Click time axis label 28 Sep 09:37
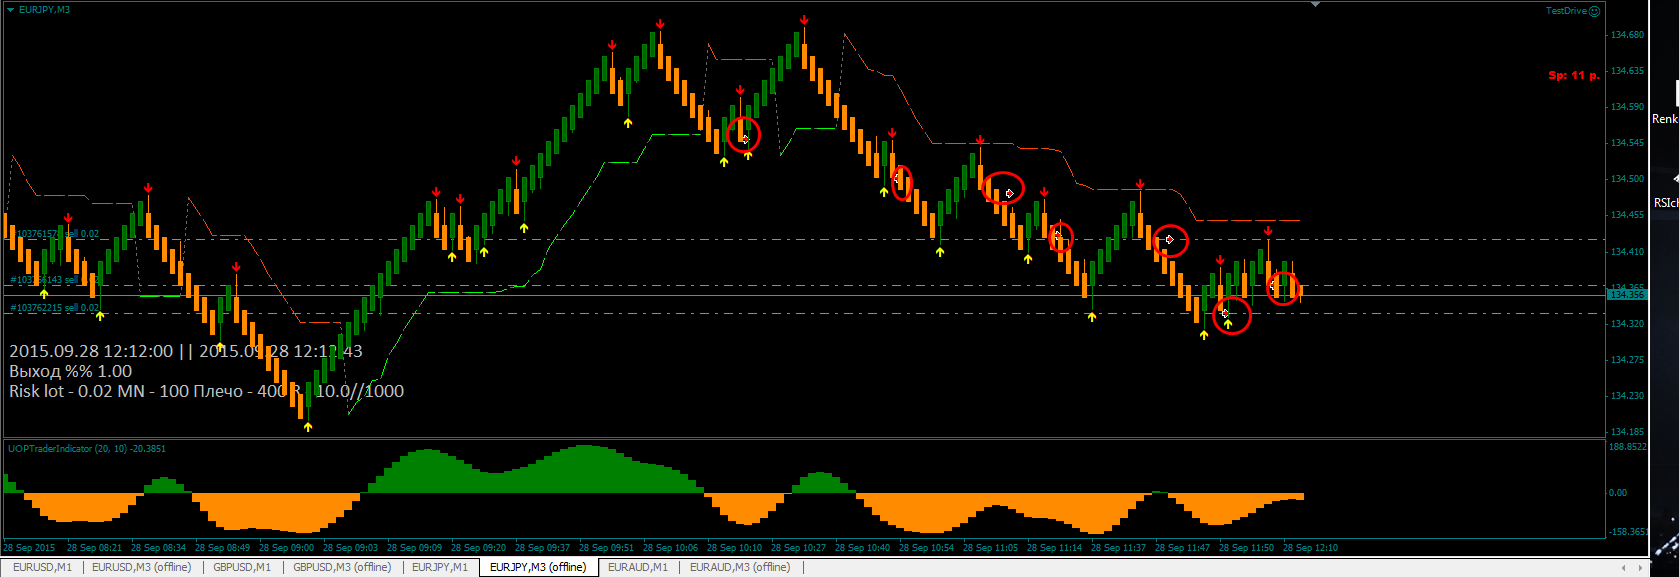Screen dimensions: 1679x577 click(542, 548)
